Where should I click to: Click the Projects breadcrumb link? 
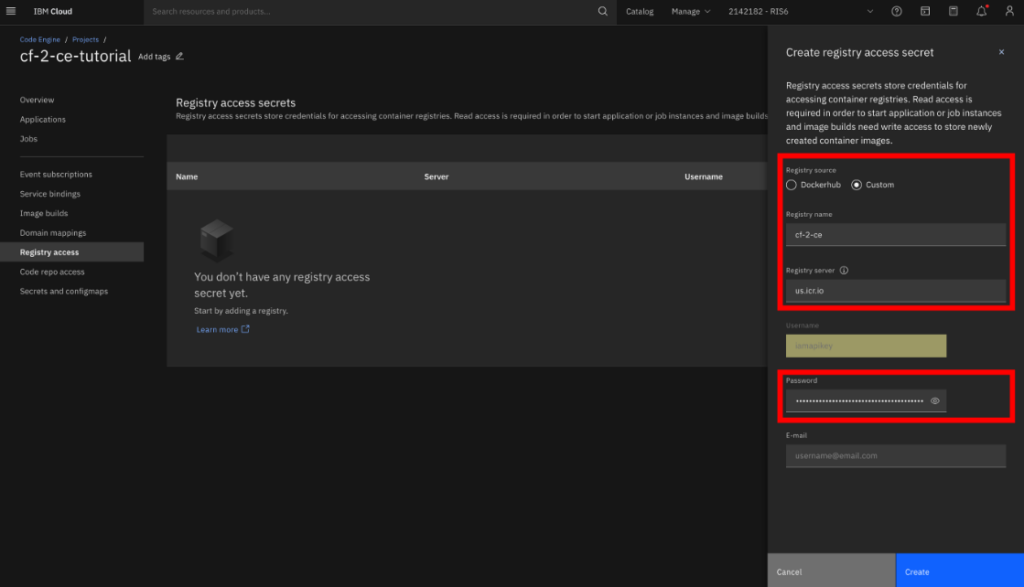coord(86,39)
